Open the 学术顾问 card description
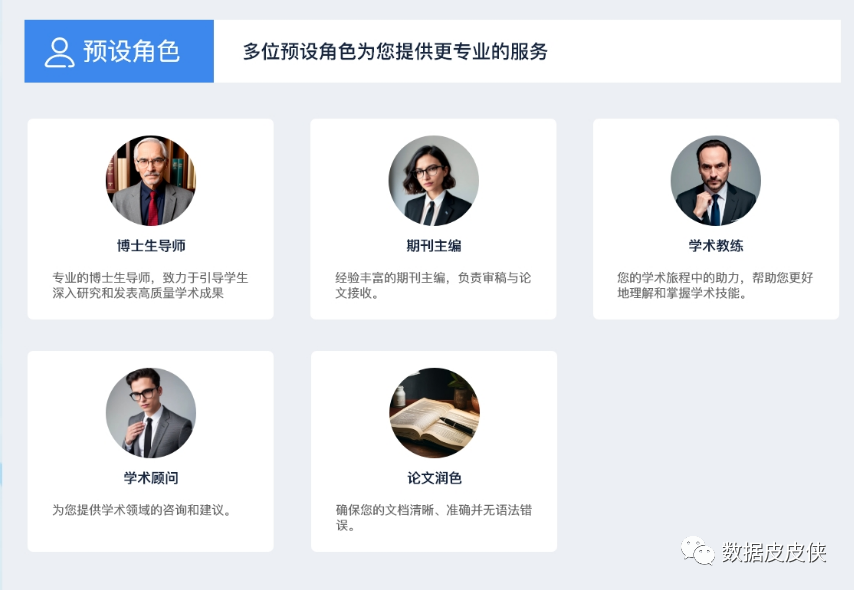Viewport: 854px width, 590px height. (x=142, y=510)
